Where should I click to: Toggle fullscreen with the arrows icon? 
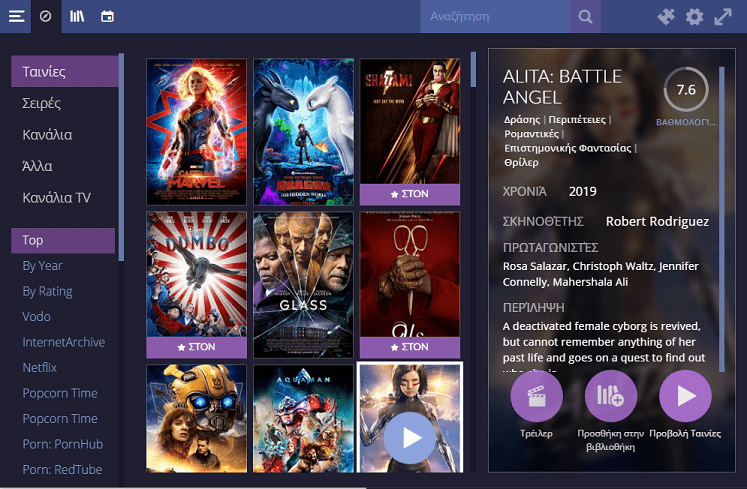(x=723, y=17)
